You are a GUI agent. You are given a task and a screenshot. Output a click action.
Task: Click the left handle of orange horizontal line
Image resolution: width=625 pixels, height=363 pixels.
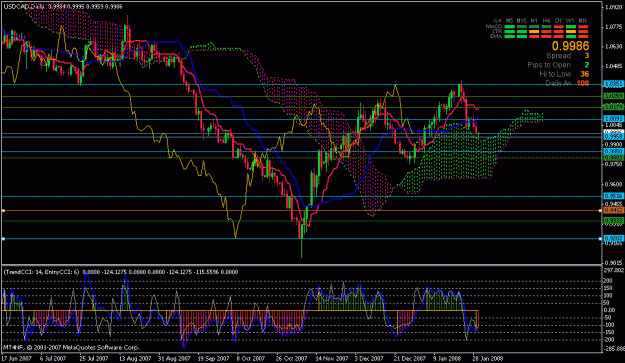(3, 210)
